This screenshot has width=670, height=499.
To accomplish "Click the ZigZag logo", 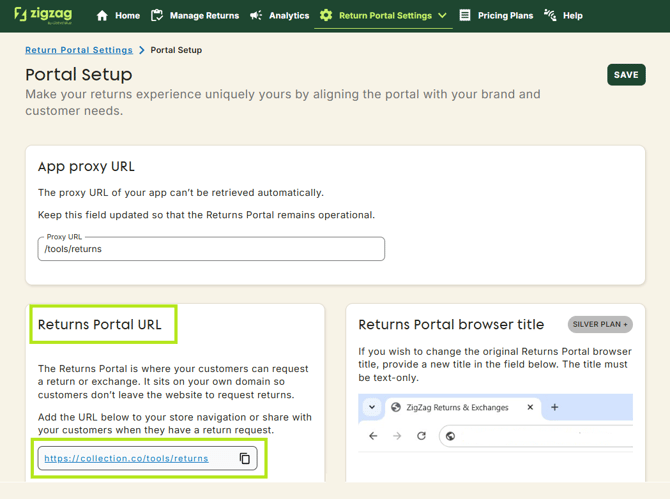I will pyautogui.click(x=43, y=15).
